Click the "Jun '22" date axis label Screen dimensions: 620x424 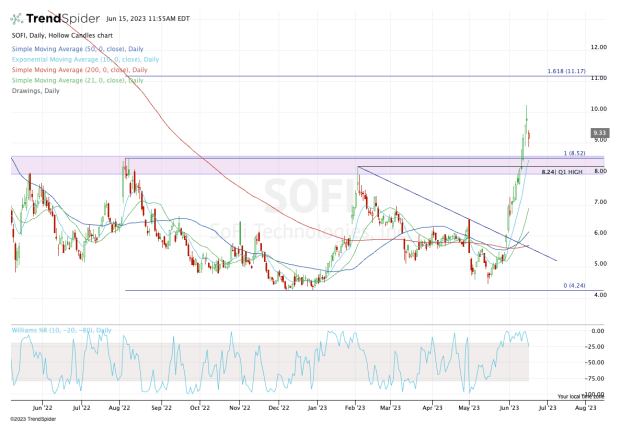tap(42, 408)
